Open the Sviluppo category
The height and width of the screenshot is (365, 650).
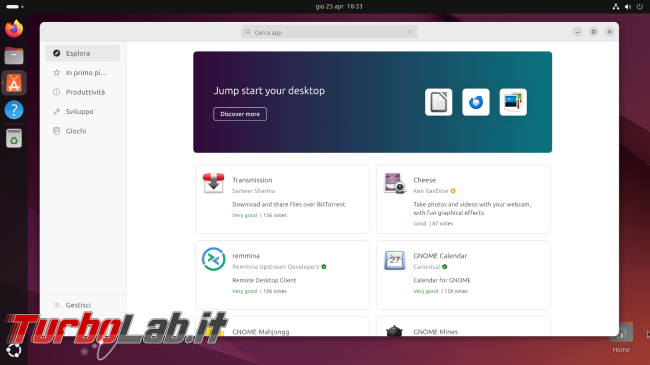click(83, 111)
